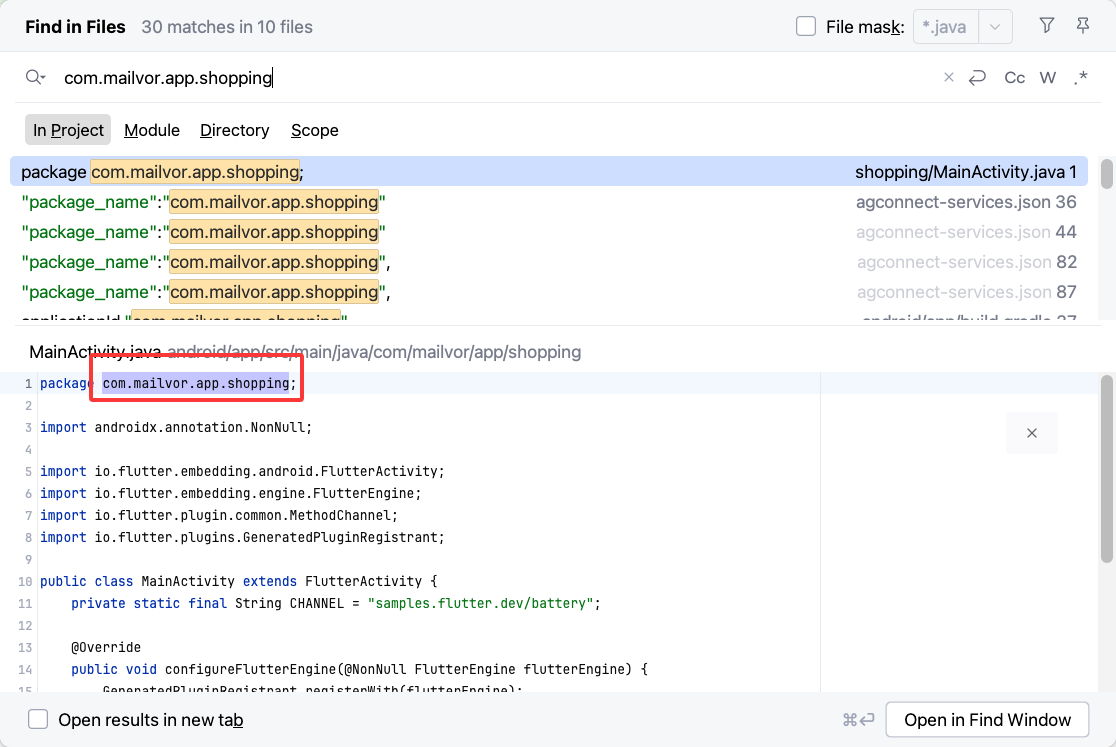
Task: Check Open results in new tab
Action: (x=38, y=720)
